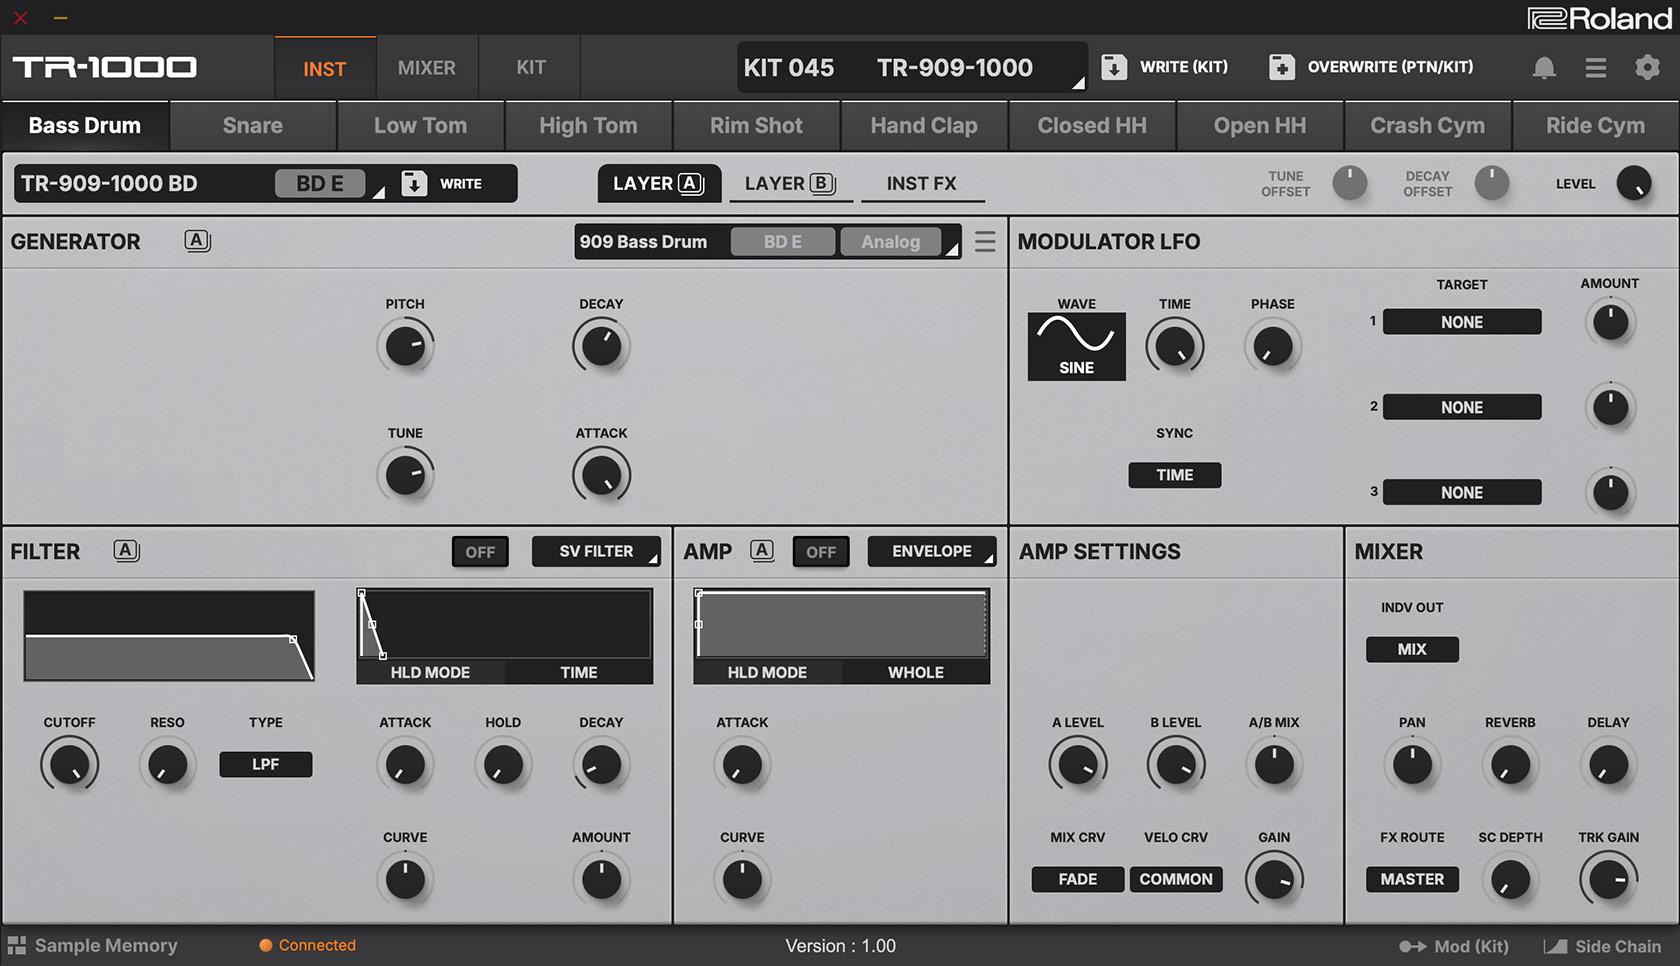Switch to the Mixer tab
Image resolution: width=1680 pixels, height=966 pixels.
(x=427, y=68)
